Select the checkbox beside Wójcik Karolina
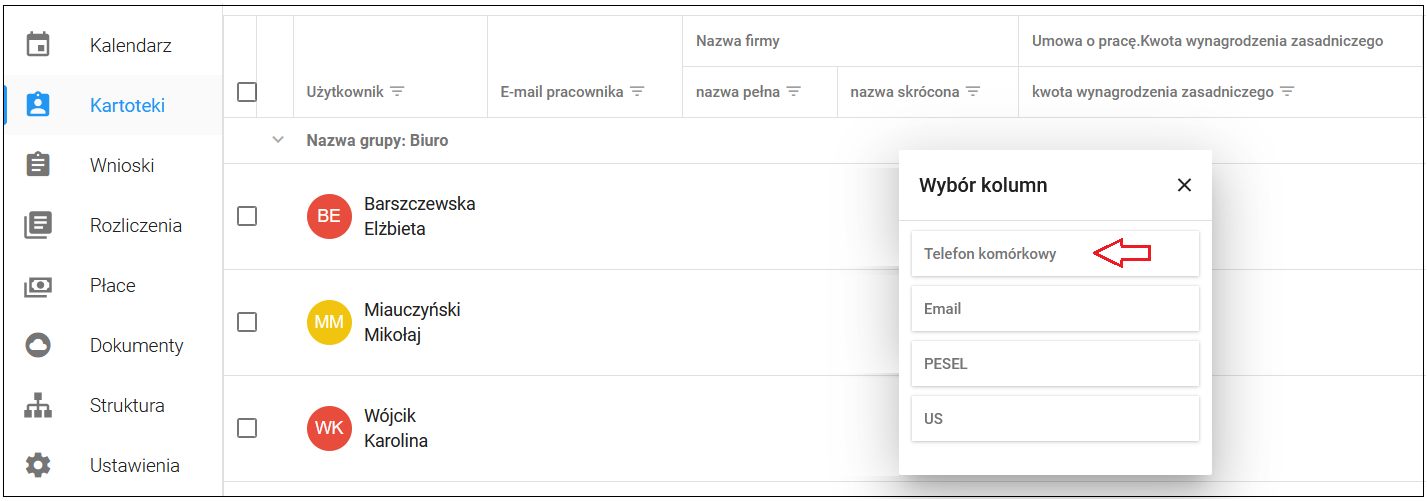Screen dimensions: 1427x501 (247, 428)
